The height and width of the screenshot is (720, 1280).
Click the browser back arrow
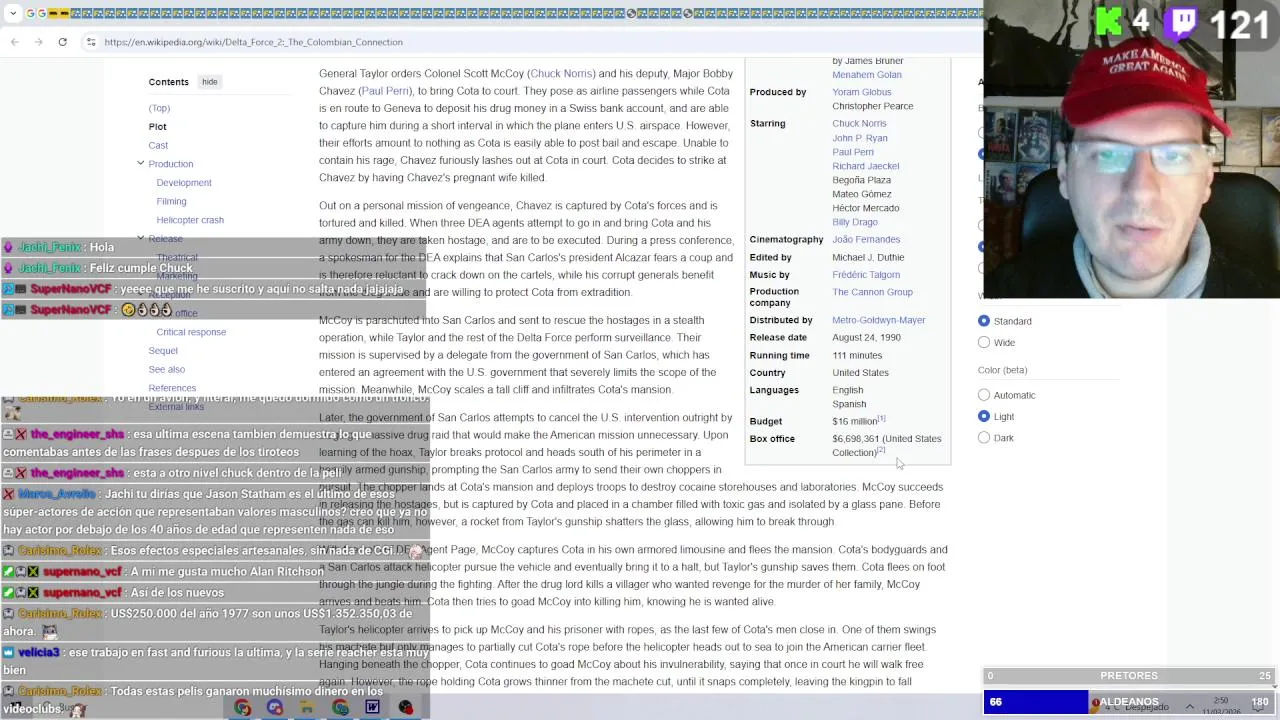point(15,42)
